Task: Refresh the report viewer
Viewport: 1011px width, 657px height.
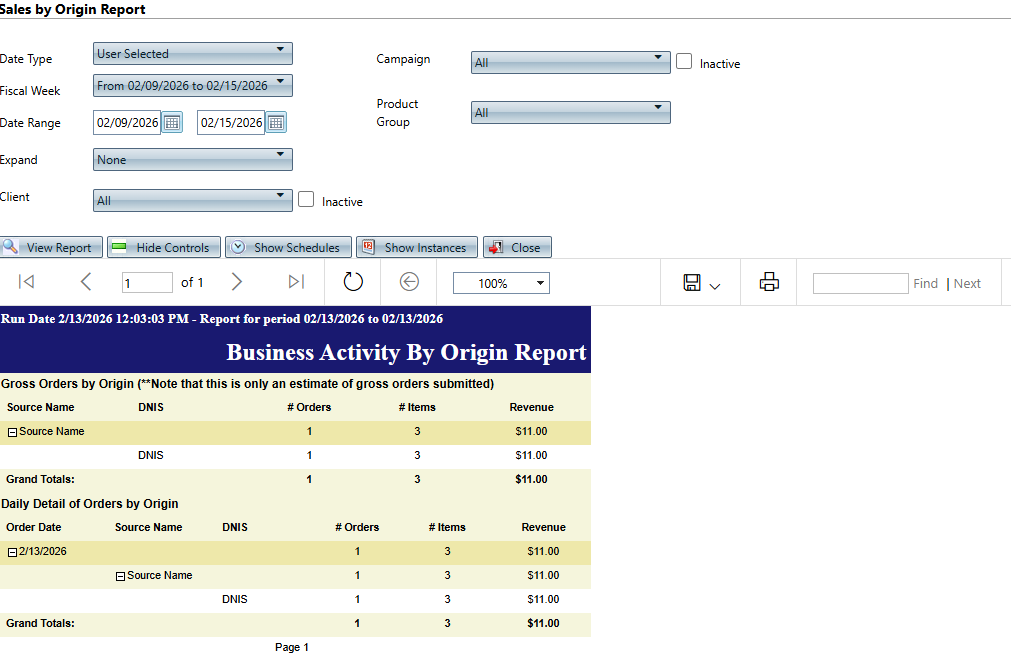Action: click(353, 282)
